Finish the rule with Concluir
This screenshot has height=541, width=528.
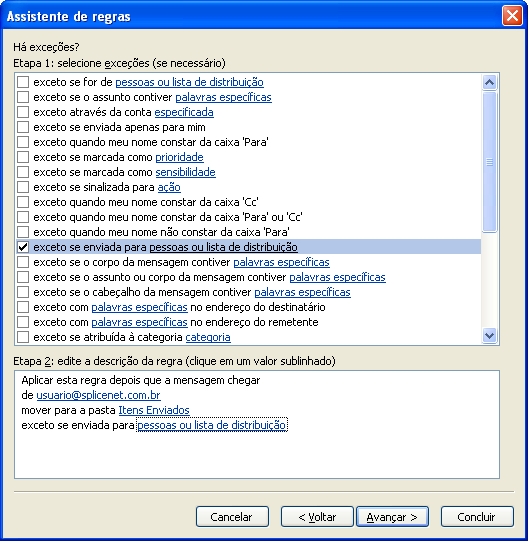[477, 517]
